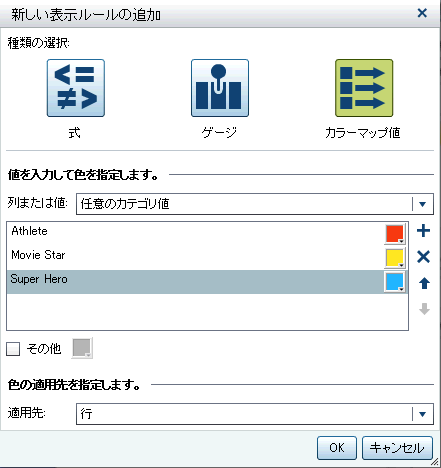
Task: Open the 列または値 dropdown
Action: pos(255,204)
